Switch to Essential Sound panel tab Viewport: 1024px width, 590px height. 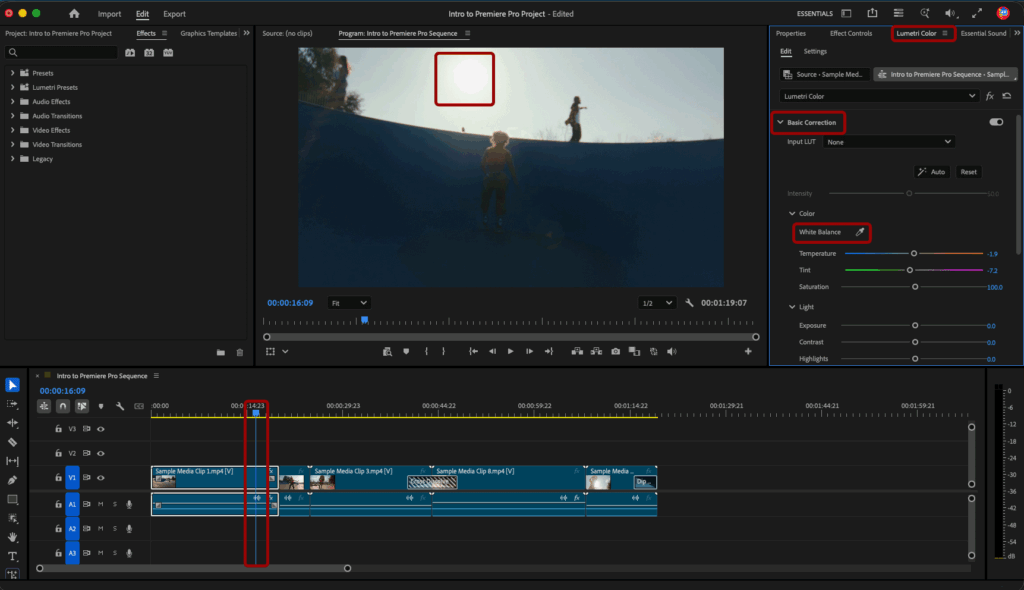click(x=983, y=33)
